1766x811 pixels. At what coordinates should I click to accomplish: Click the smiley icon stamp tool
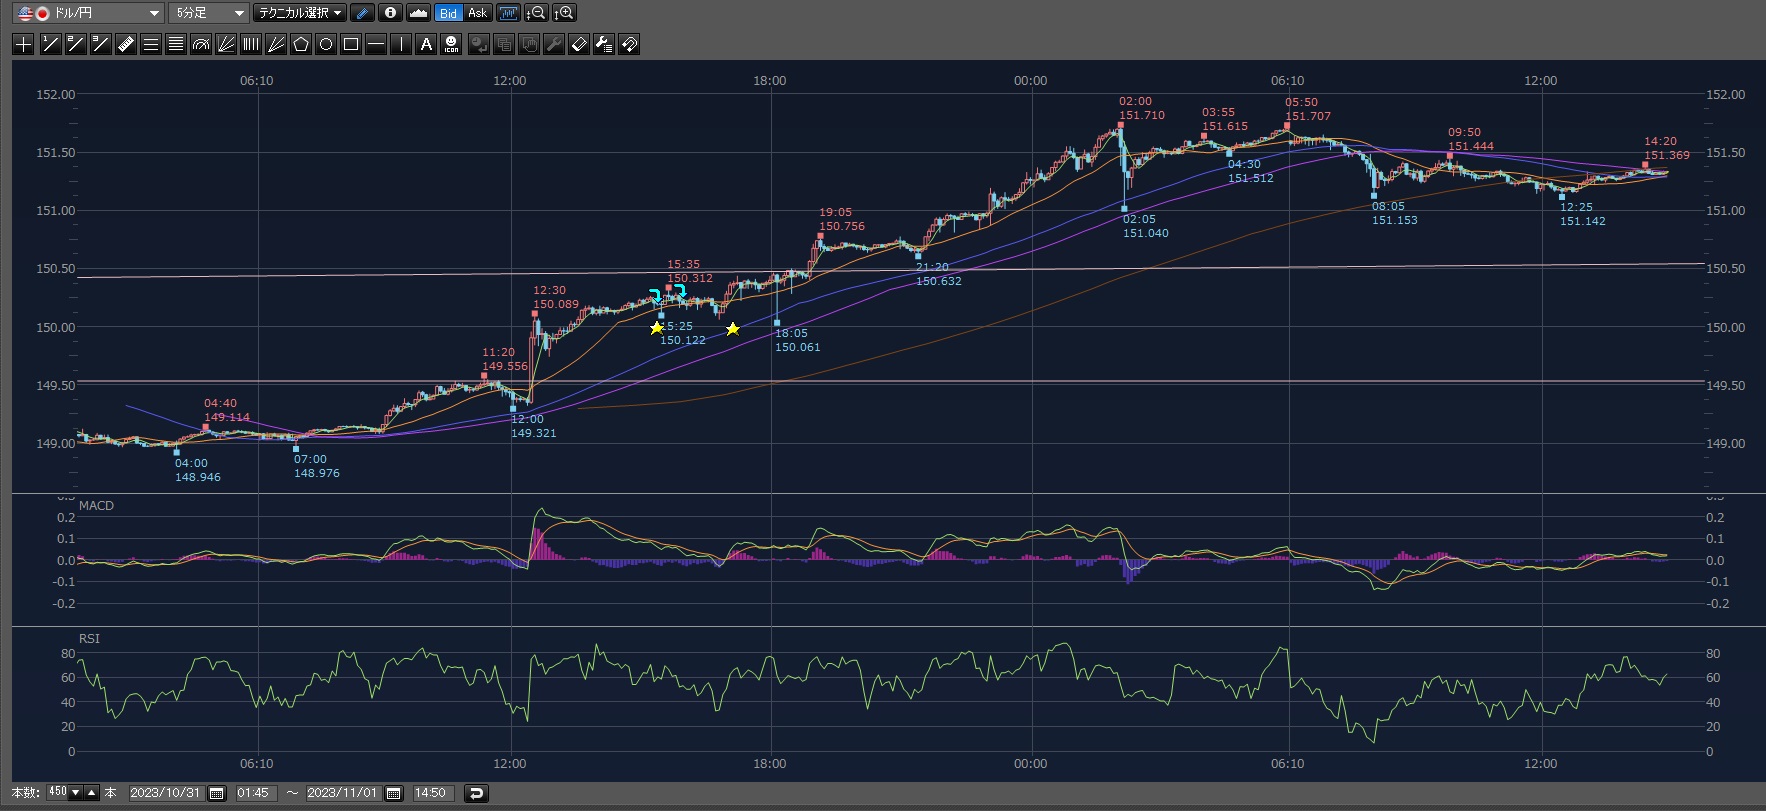451,44
